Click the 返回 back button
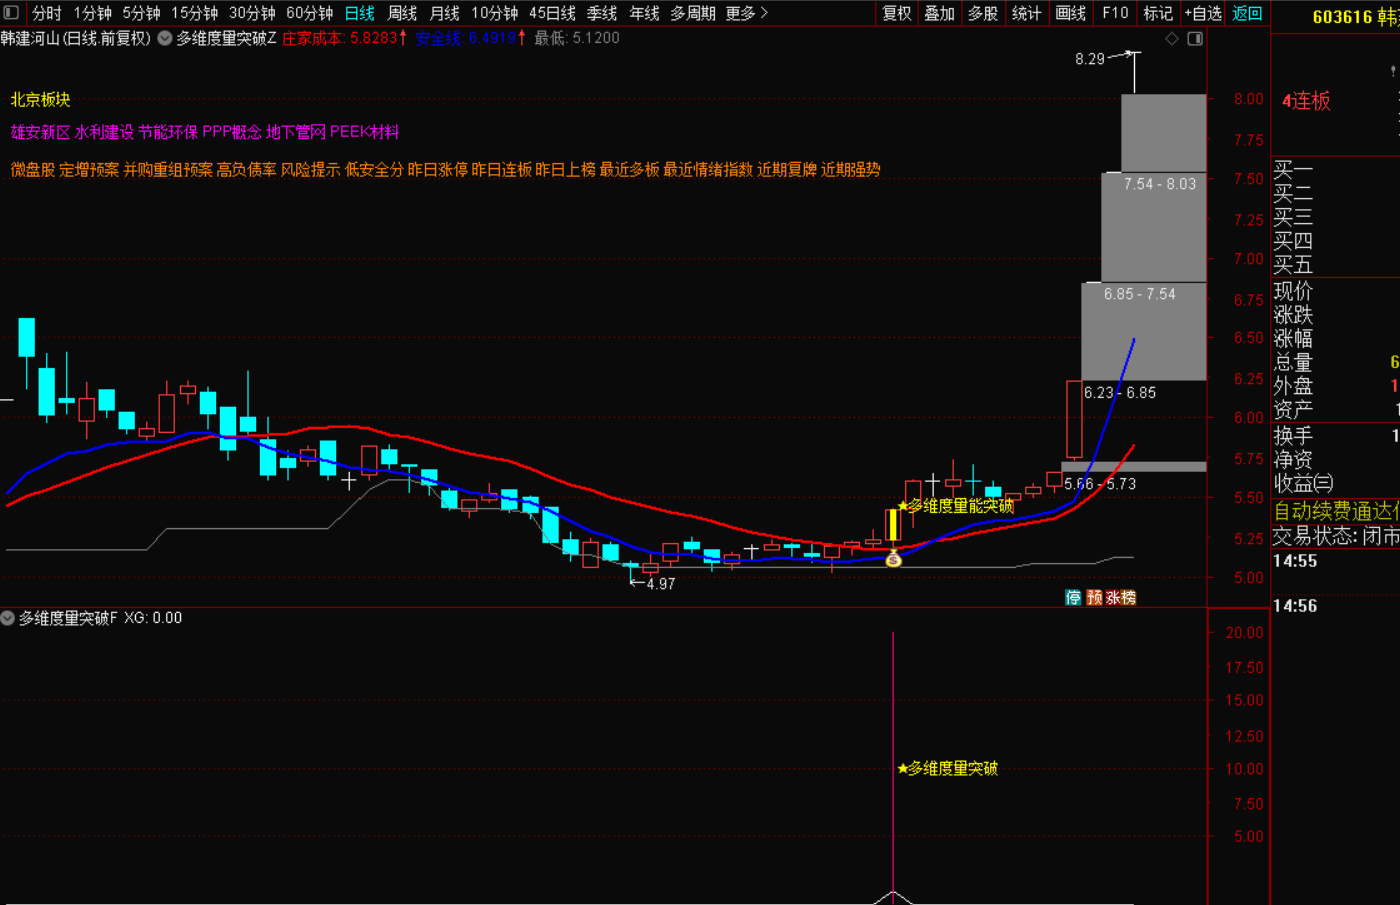Screen dimensions: 1400x905 (1246, 13)
